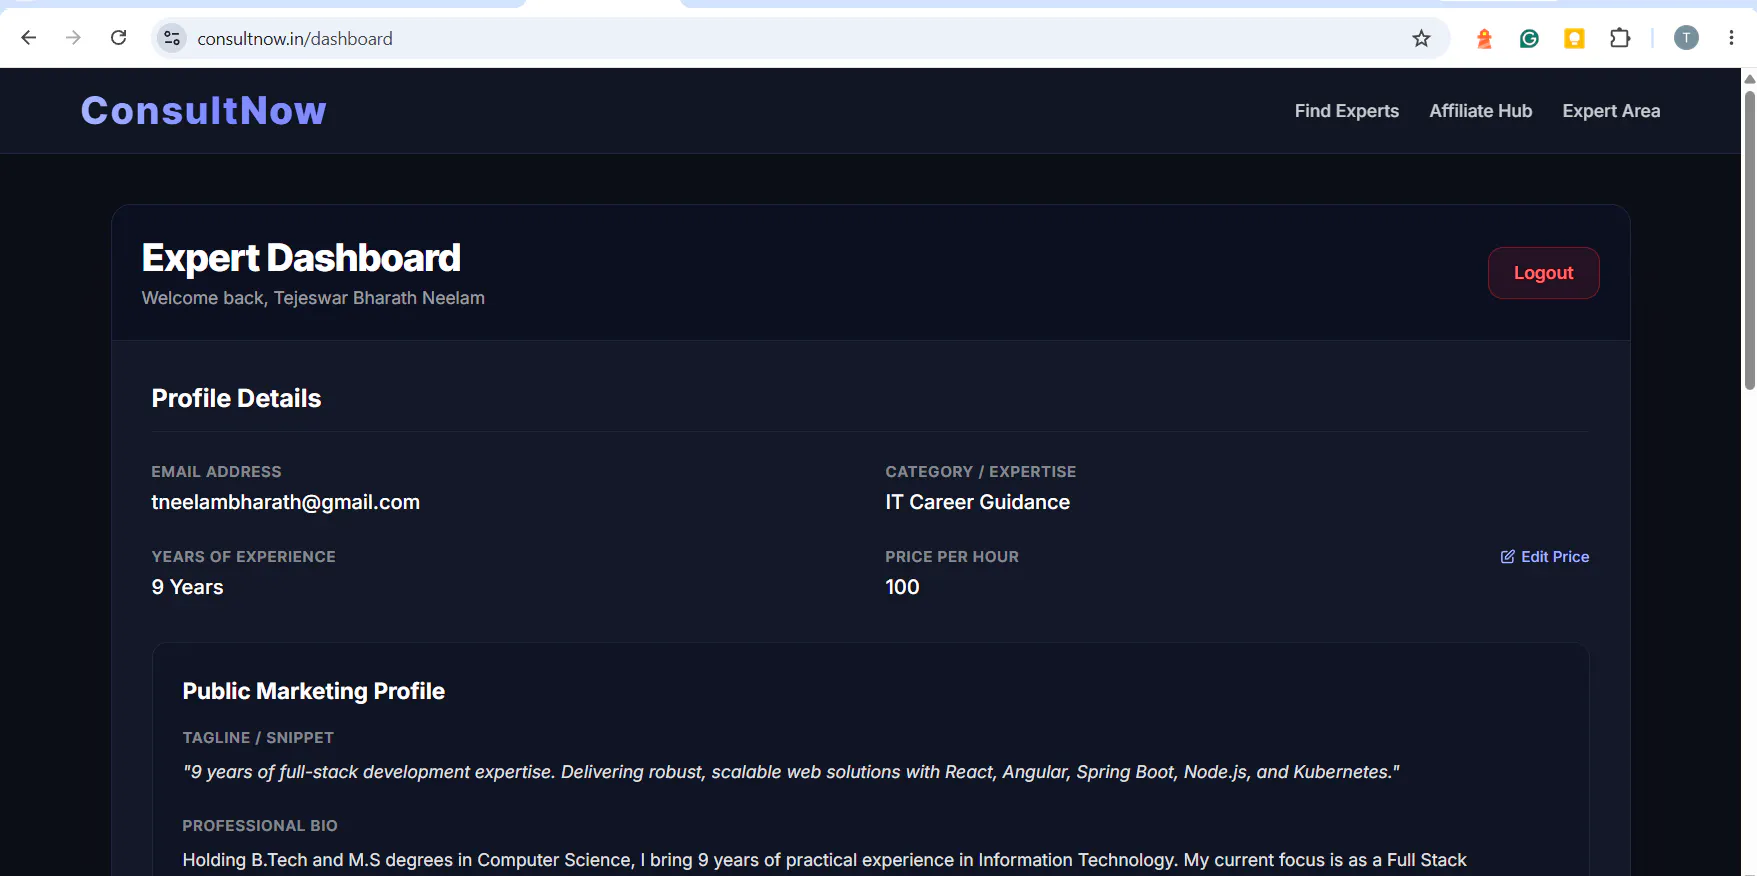The width and height of the screenshot is (1757, 876).
Task: Click the price value 100
Action: pyautogui.click(x=902, y=587)
